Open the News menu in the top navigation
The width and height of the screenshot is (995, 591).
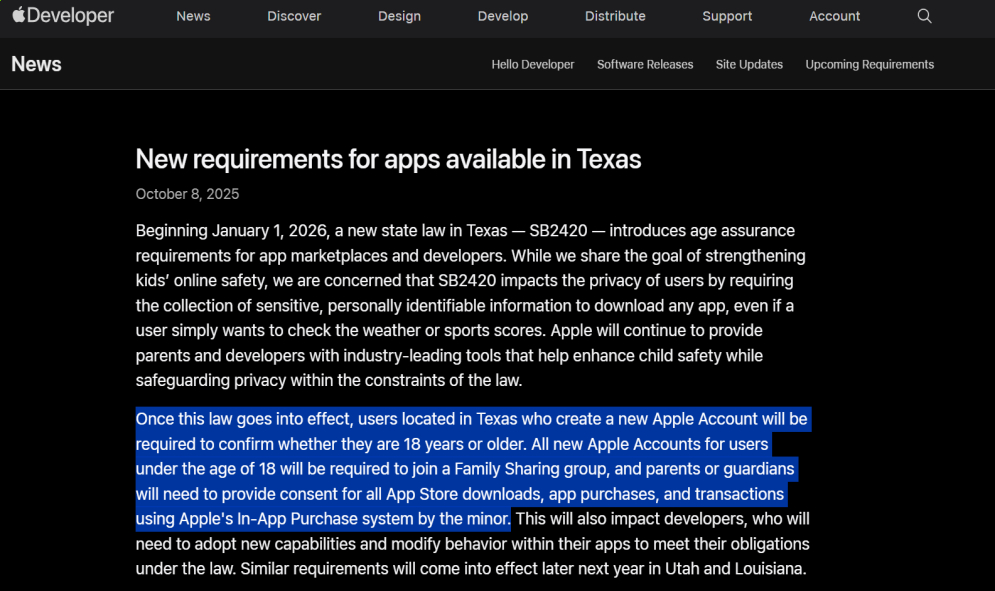[193, 16]
